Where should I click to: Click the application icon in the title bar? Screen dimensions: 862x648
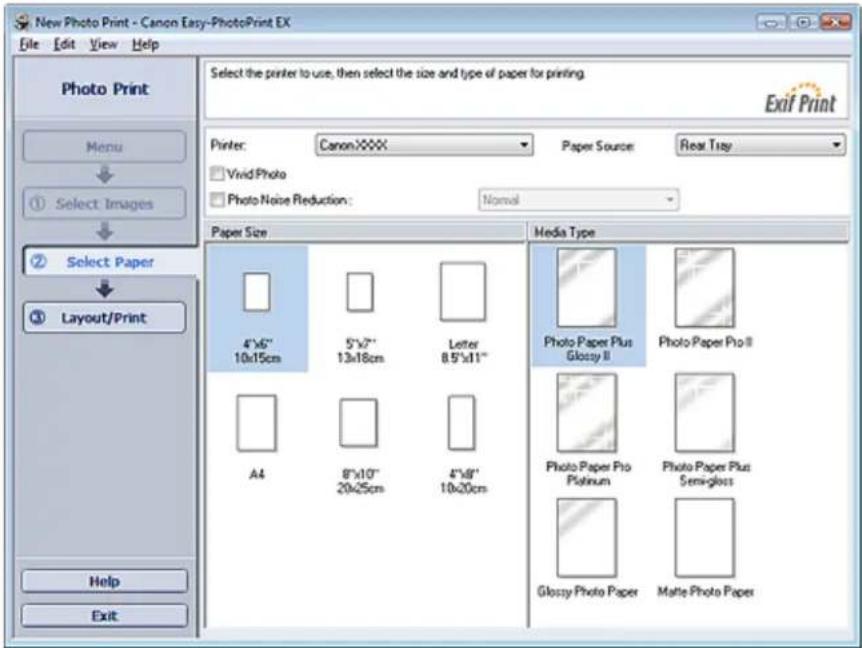click(x=23, y=23)
